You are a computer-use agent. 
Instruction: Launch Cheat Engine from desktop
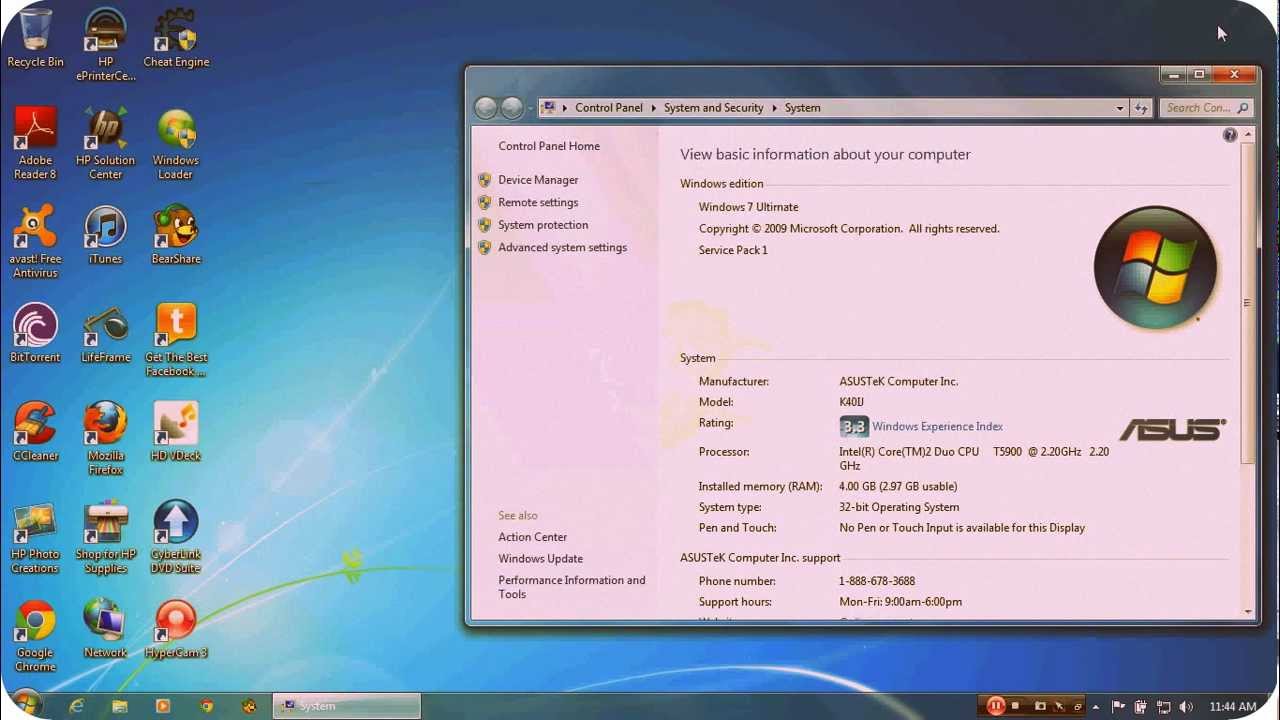point(176,38)
